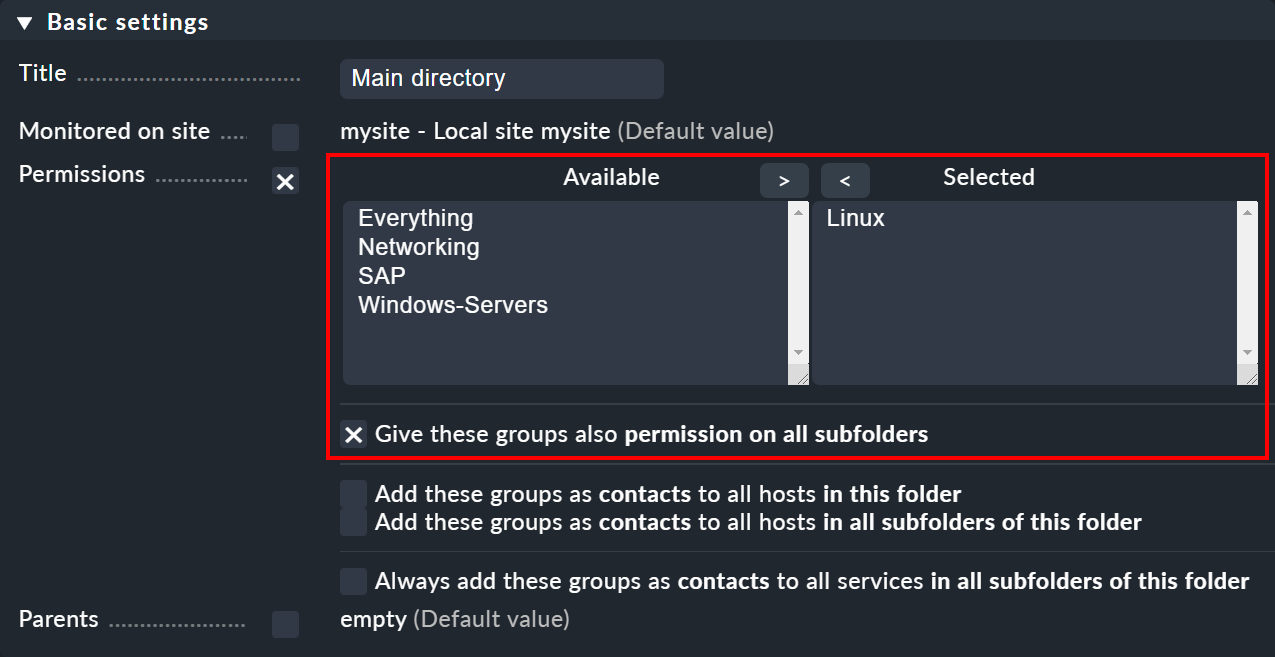Click the Selected list scroll down arrow
Screen dimensions: 1275x657
[x=1247, y=353]
